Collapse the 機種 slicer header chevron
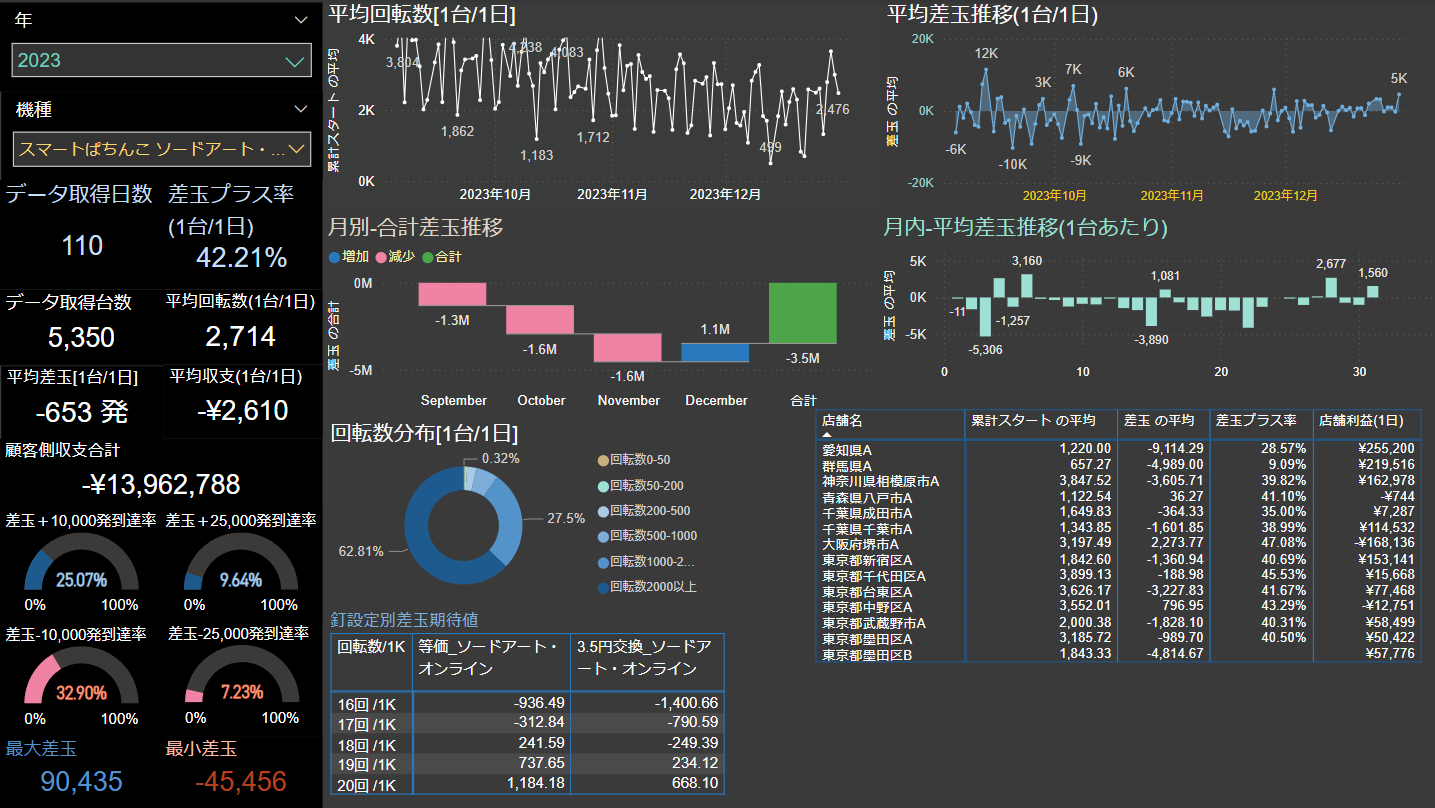This screenshot has height=808, width=1435. [x=301, y=110]
